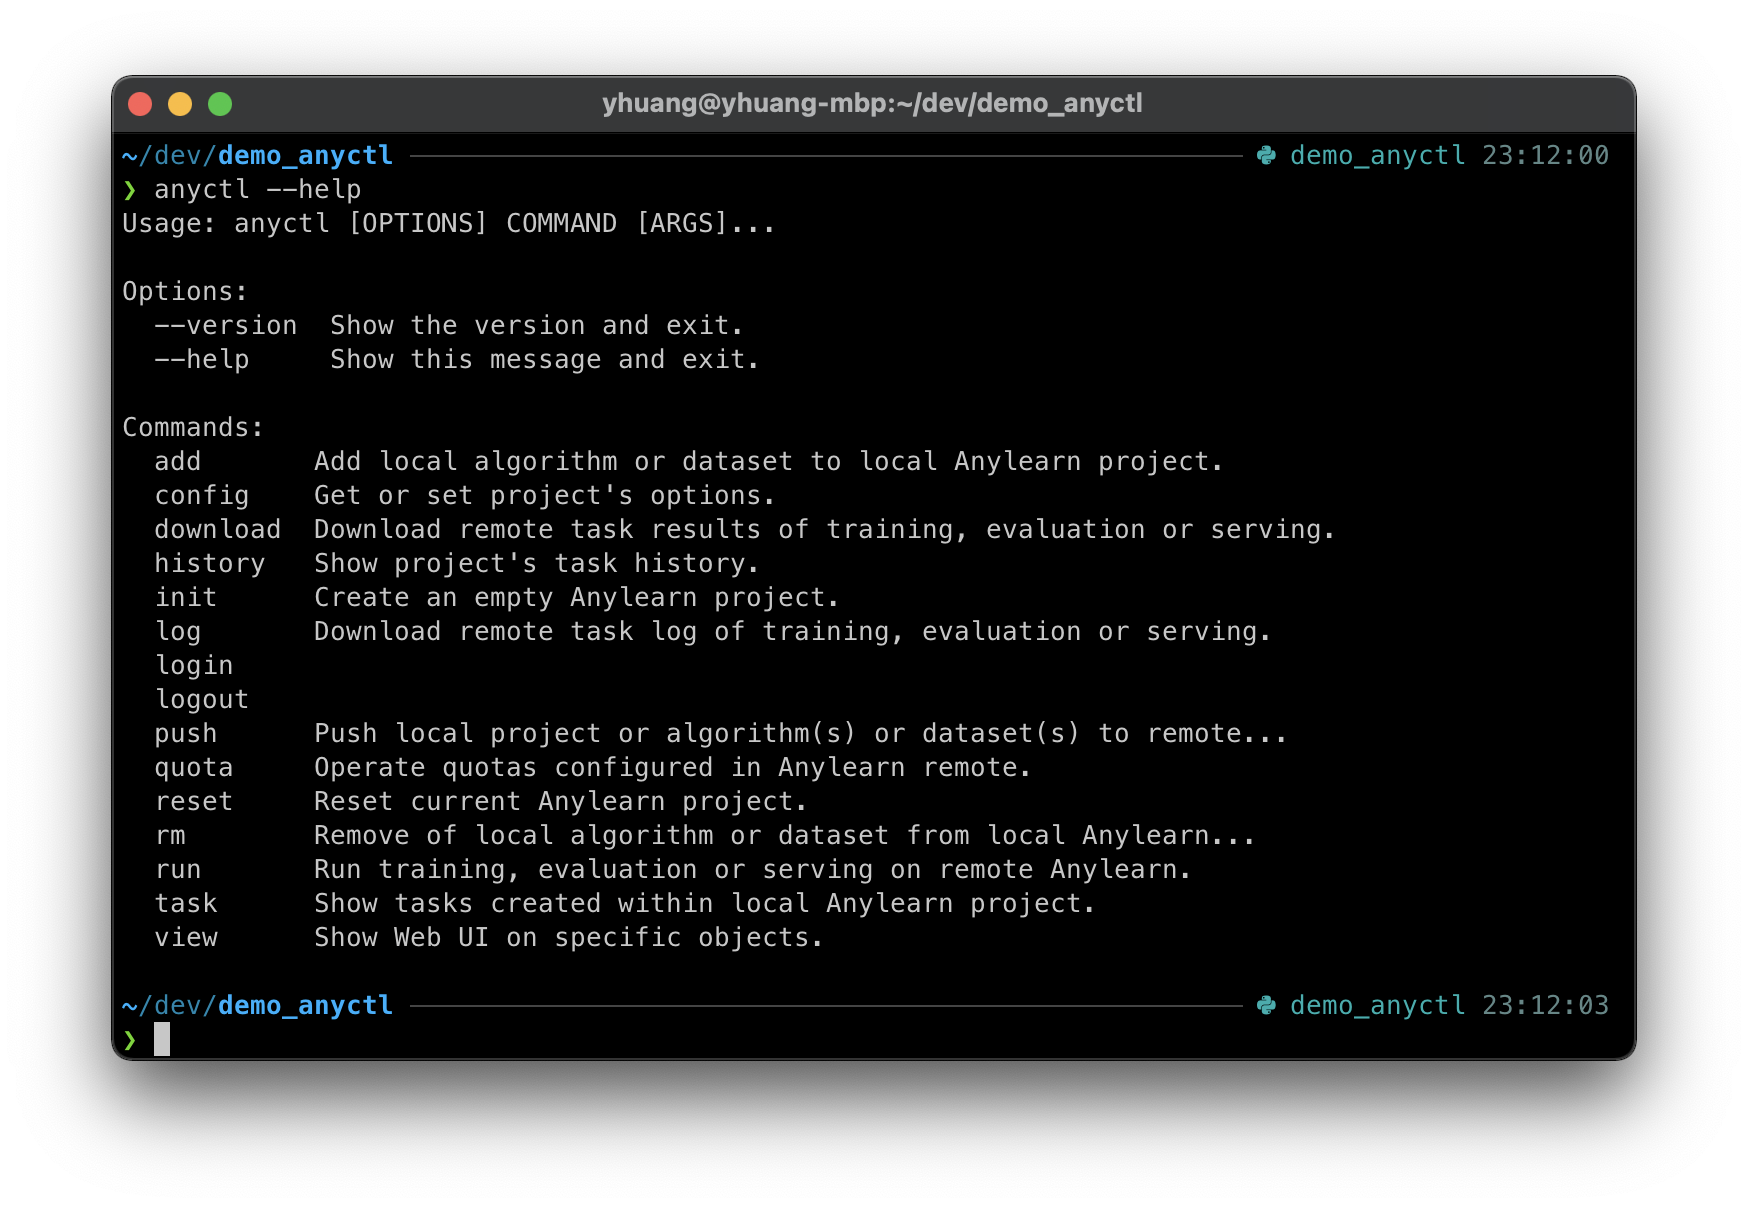
Task: Click 'Show tasks created within local' description
Action: click(x=705, y=904)
